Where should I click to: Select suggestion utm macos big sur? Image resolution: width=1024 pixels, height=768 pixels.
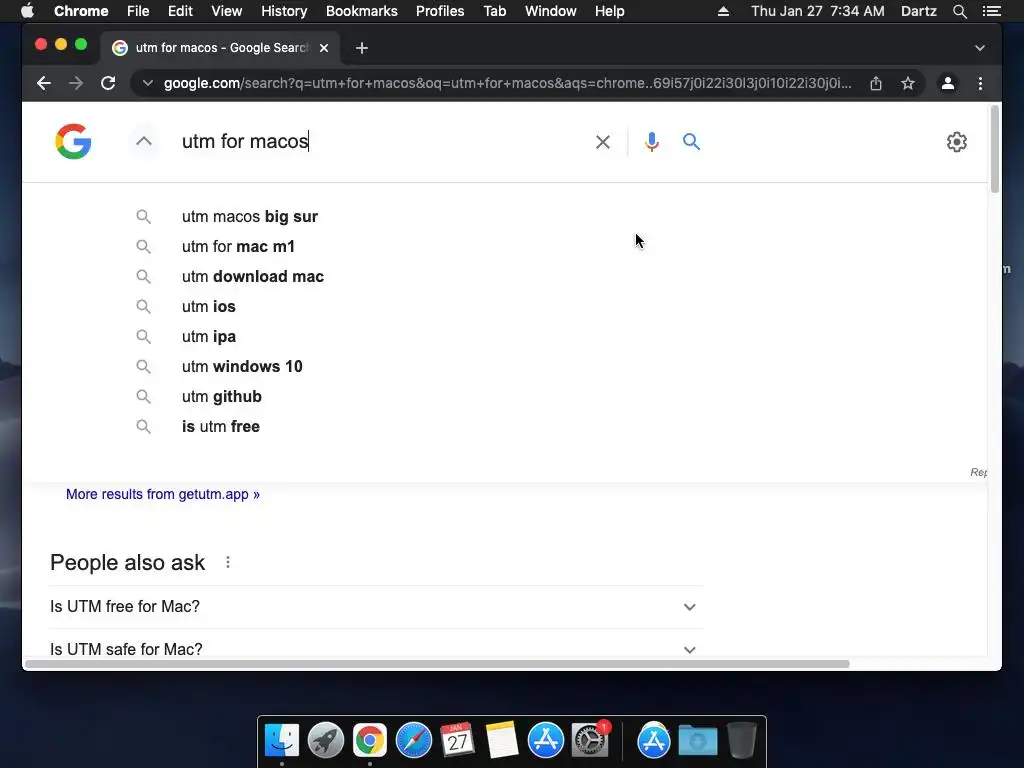point(249,216)
